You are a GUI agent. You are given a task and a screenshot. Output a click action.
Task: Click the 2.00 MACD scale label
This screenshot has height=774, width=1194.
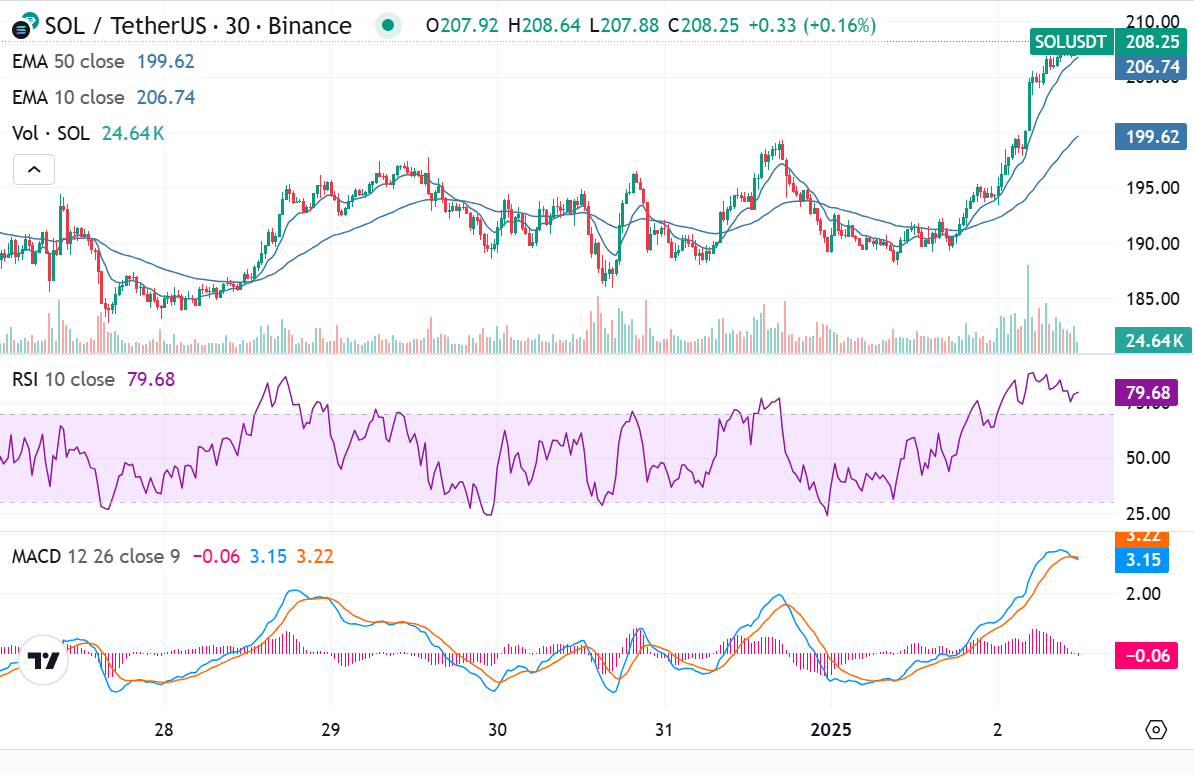1143,593
